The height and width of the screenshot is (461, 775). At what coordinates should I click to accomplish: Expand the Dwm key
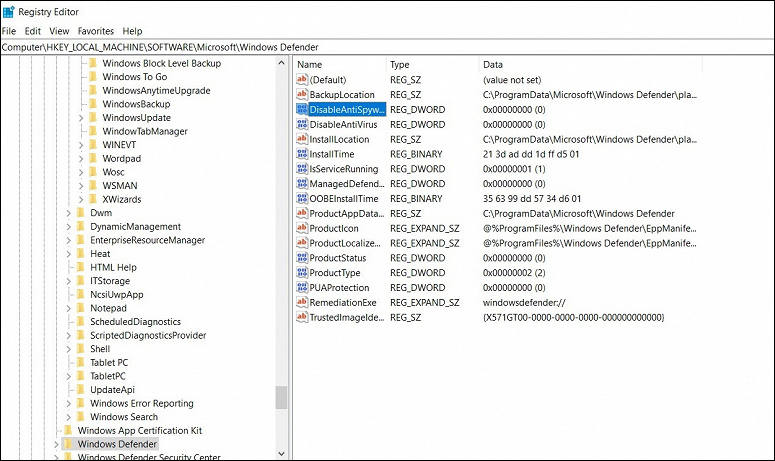tap(69, 213)
